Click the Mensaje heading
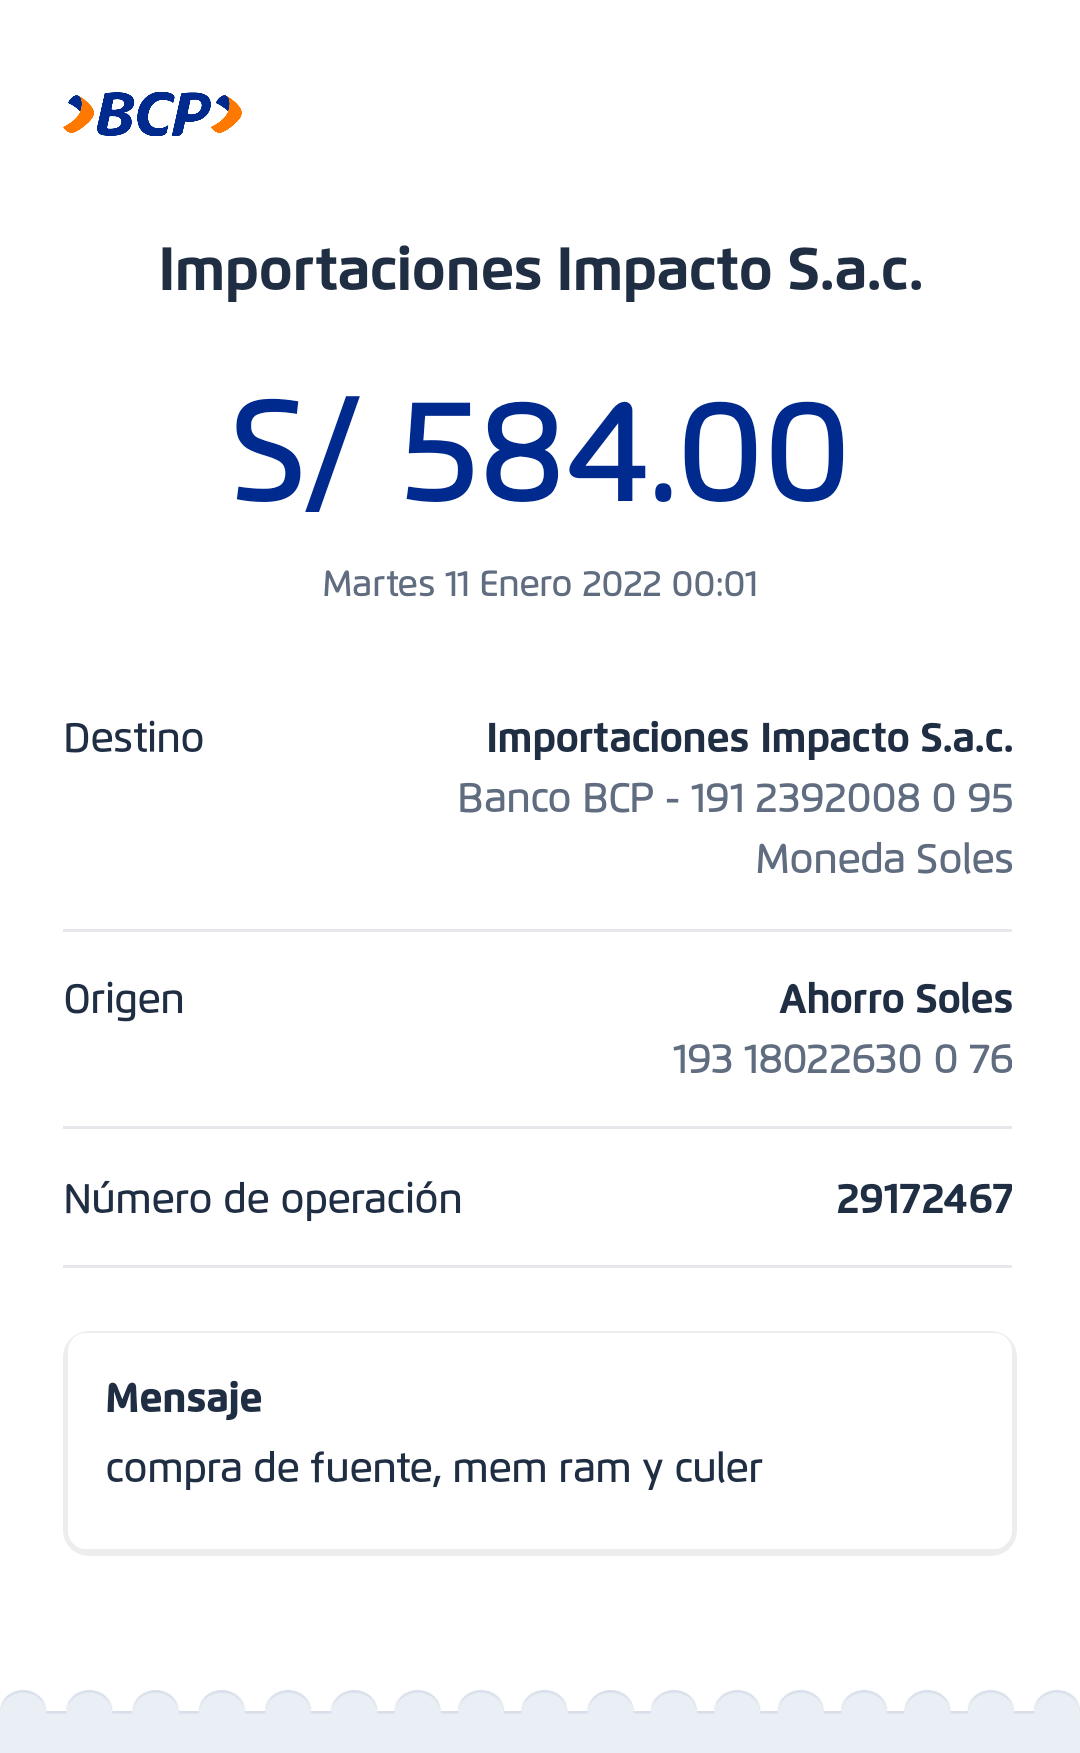1080x1753 pixels. [184, 1398]
